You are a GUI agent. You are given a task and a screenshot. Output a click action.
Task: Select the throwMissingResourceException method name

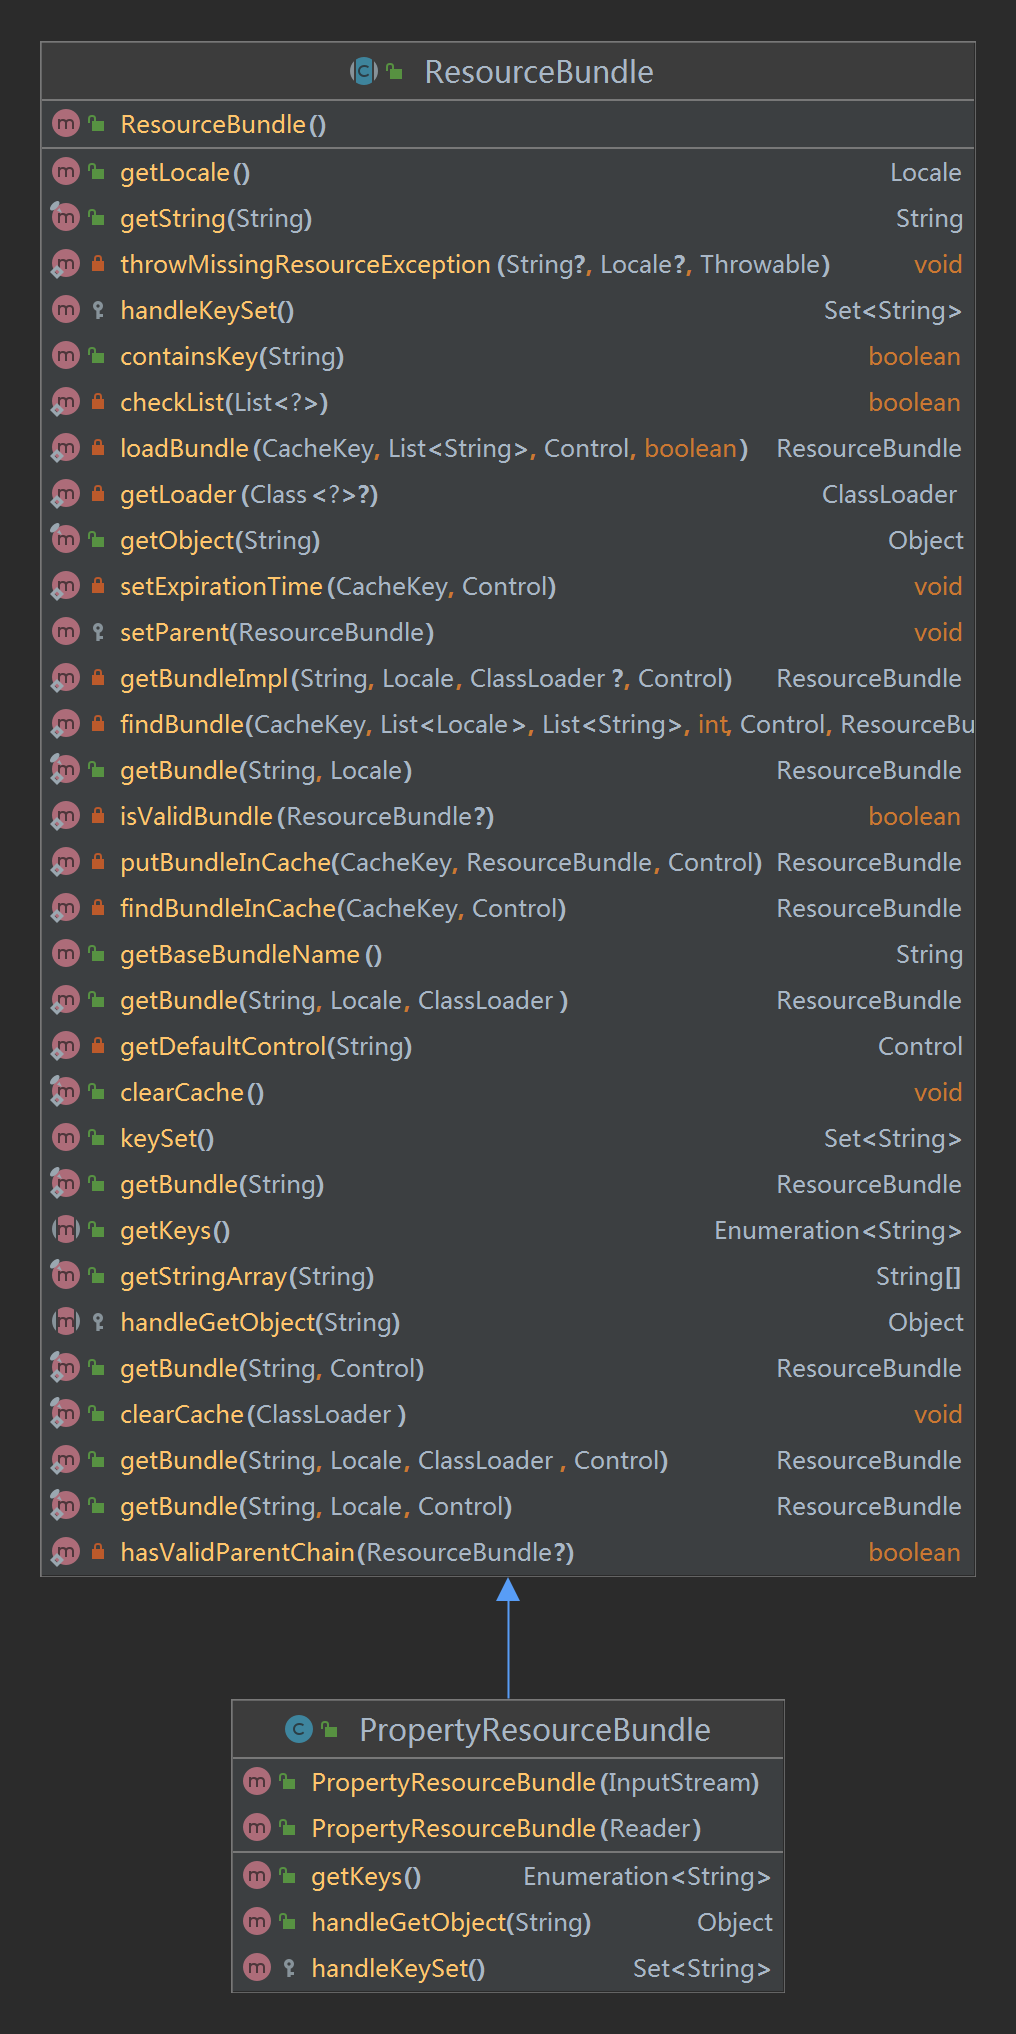click(305, 264)
